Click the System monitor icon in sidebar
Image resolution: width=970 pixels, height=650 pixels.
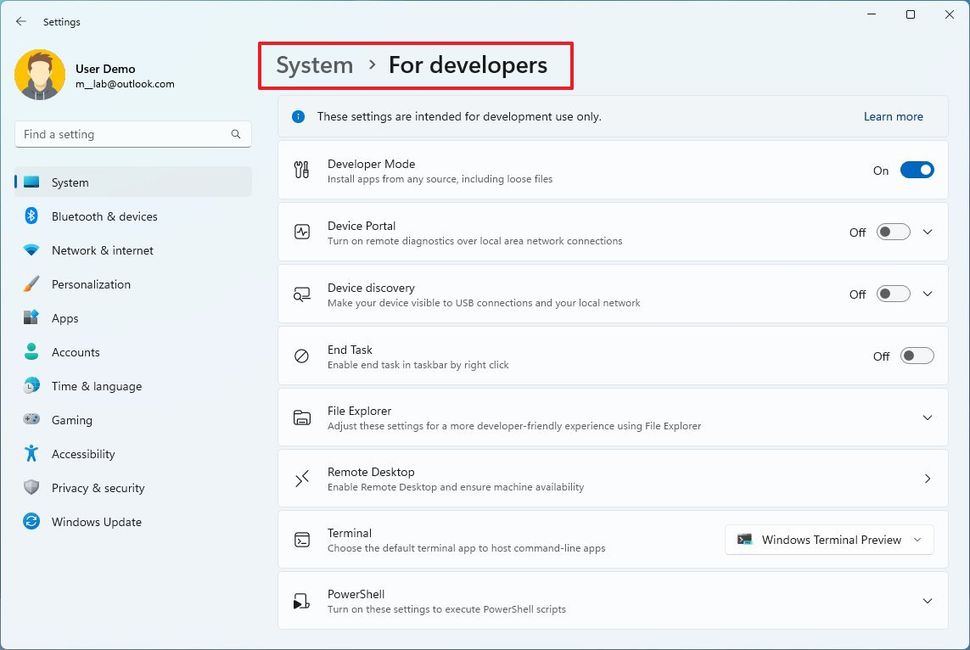point(32,182)
